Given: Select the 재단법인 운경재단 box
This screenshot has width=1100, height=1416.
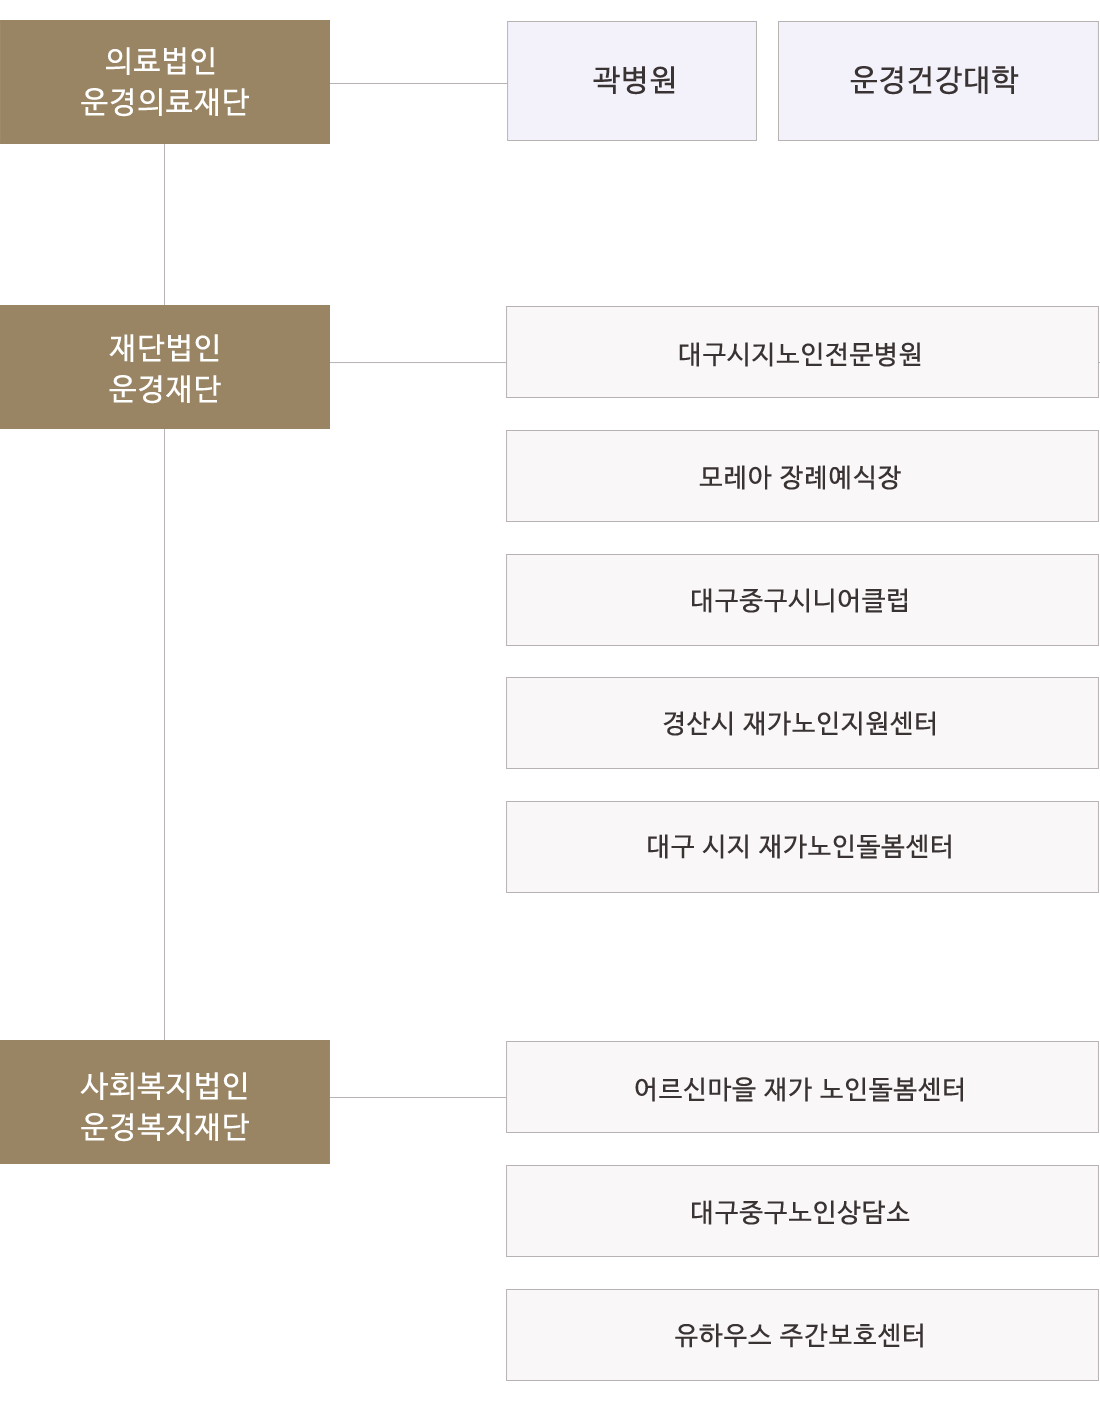Looking at the screenshot, I should click(x=165, y=367).
